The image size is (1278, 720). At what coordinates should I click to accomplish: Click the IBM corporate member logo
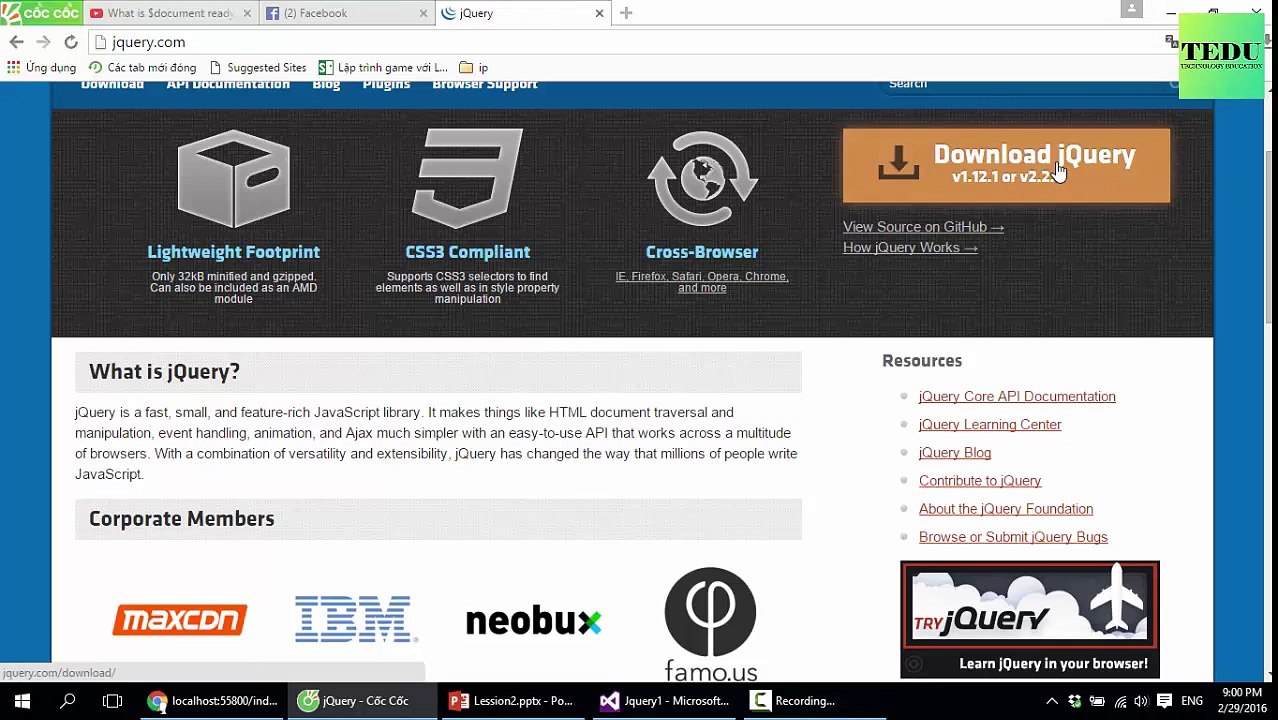tap(355, 619)
